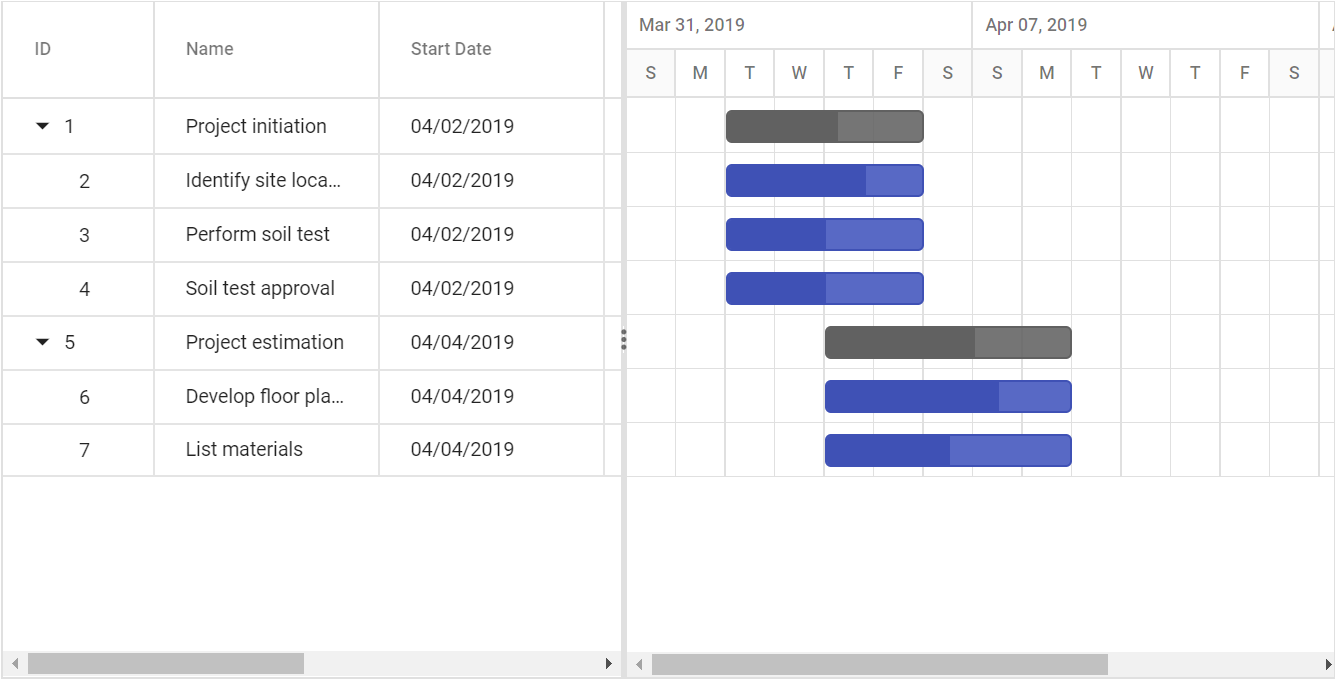Click the chart scrollbar left arrow
The height and width of the screenshot is (680, 1336).
[x=639, y=664]
